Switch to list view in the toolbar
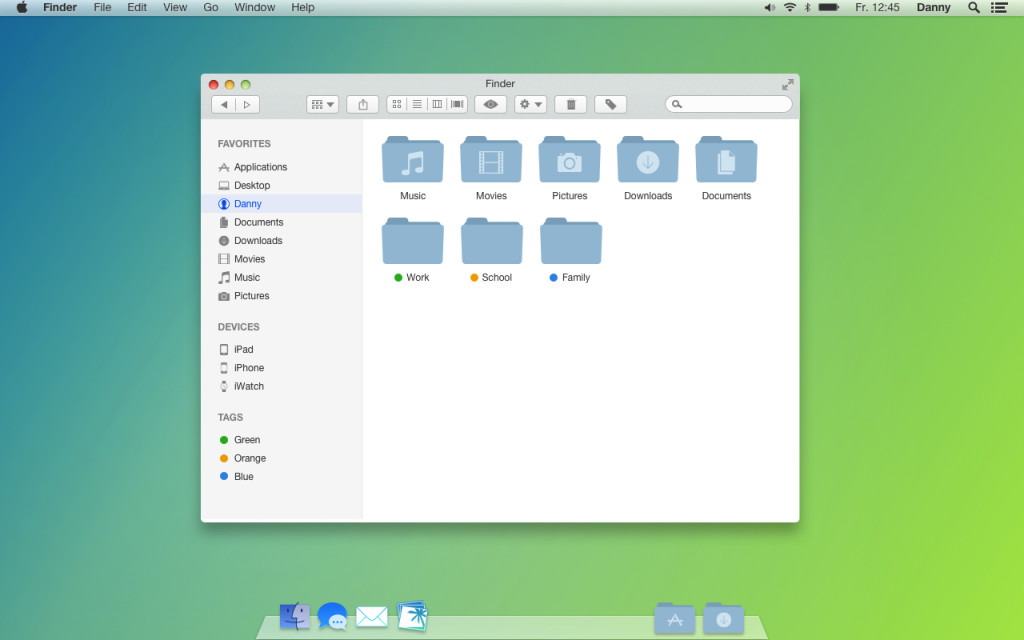This screenshot has height=640, width=1024. [417, 104]
